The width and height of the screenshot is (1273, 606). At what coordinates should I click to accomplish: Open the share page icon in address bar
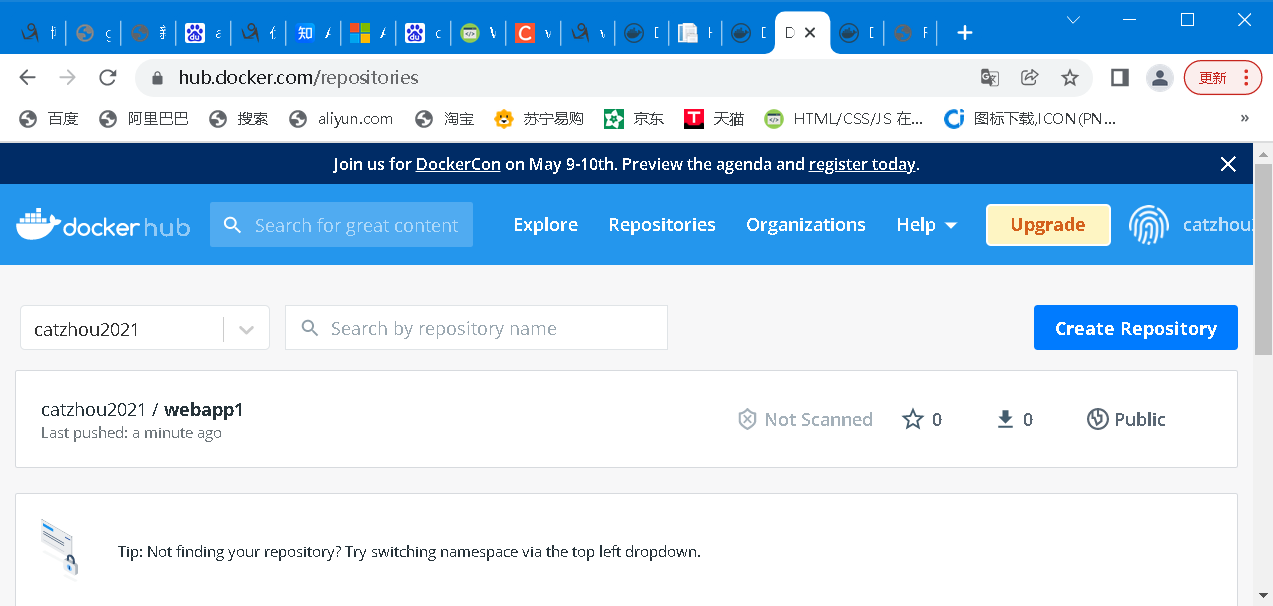tap(1029, 78)
